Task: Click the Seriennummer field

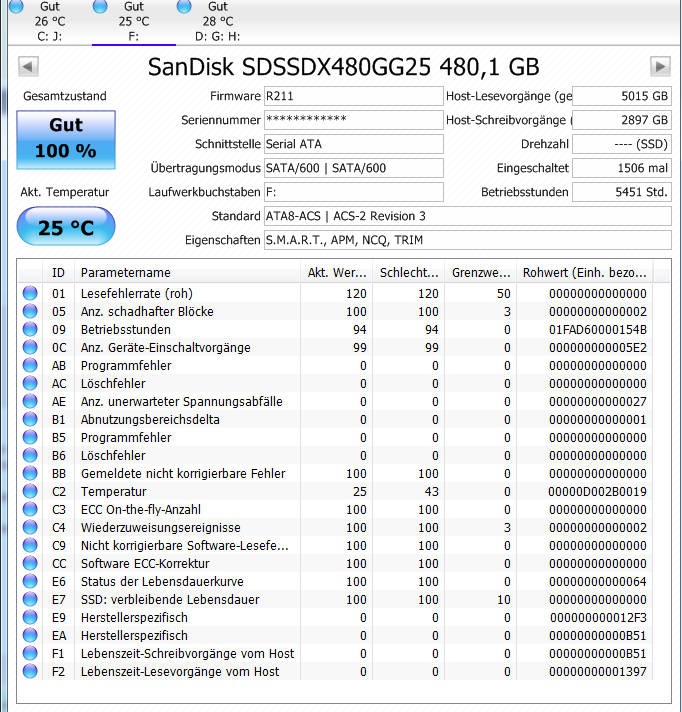Action: (354, 120)
